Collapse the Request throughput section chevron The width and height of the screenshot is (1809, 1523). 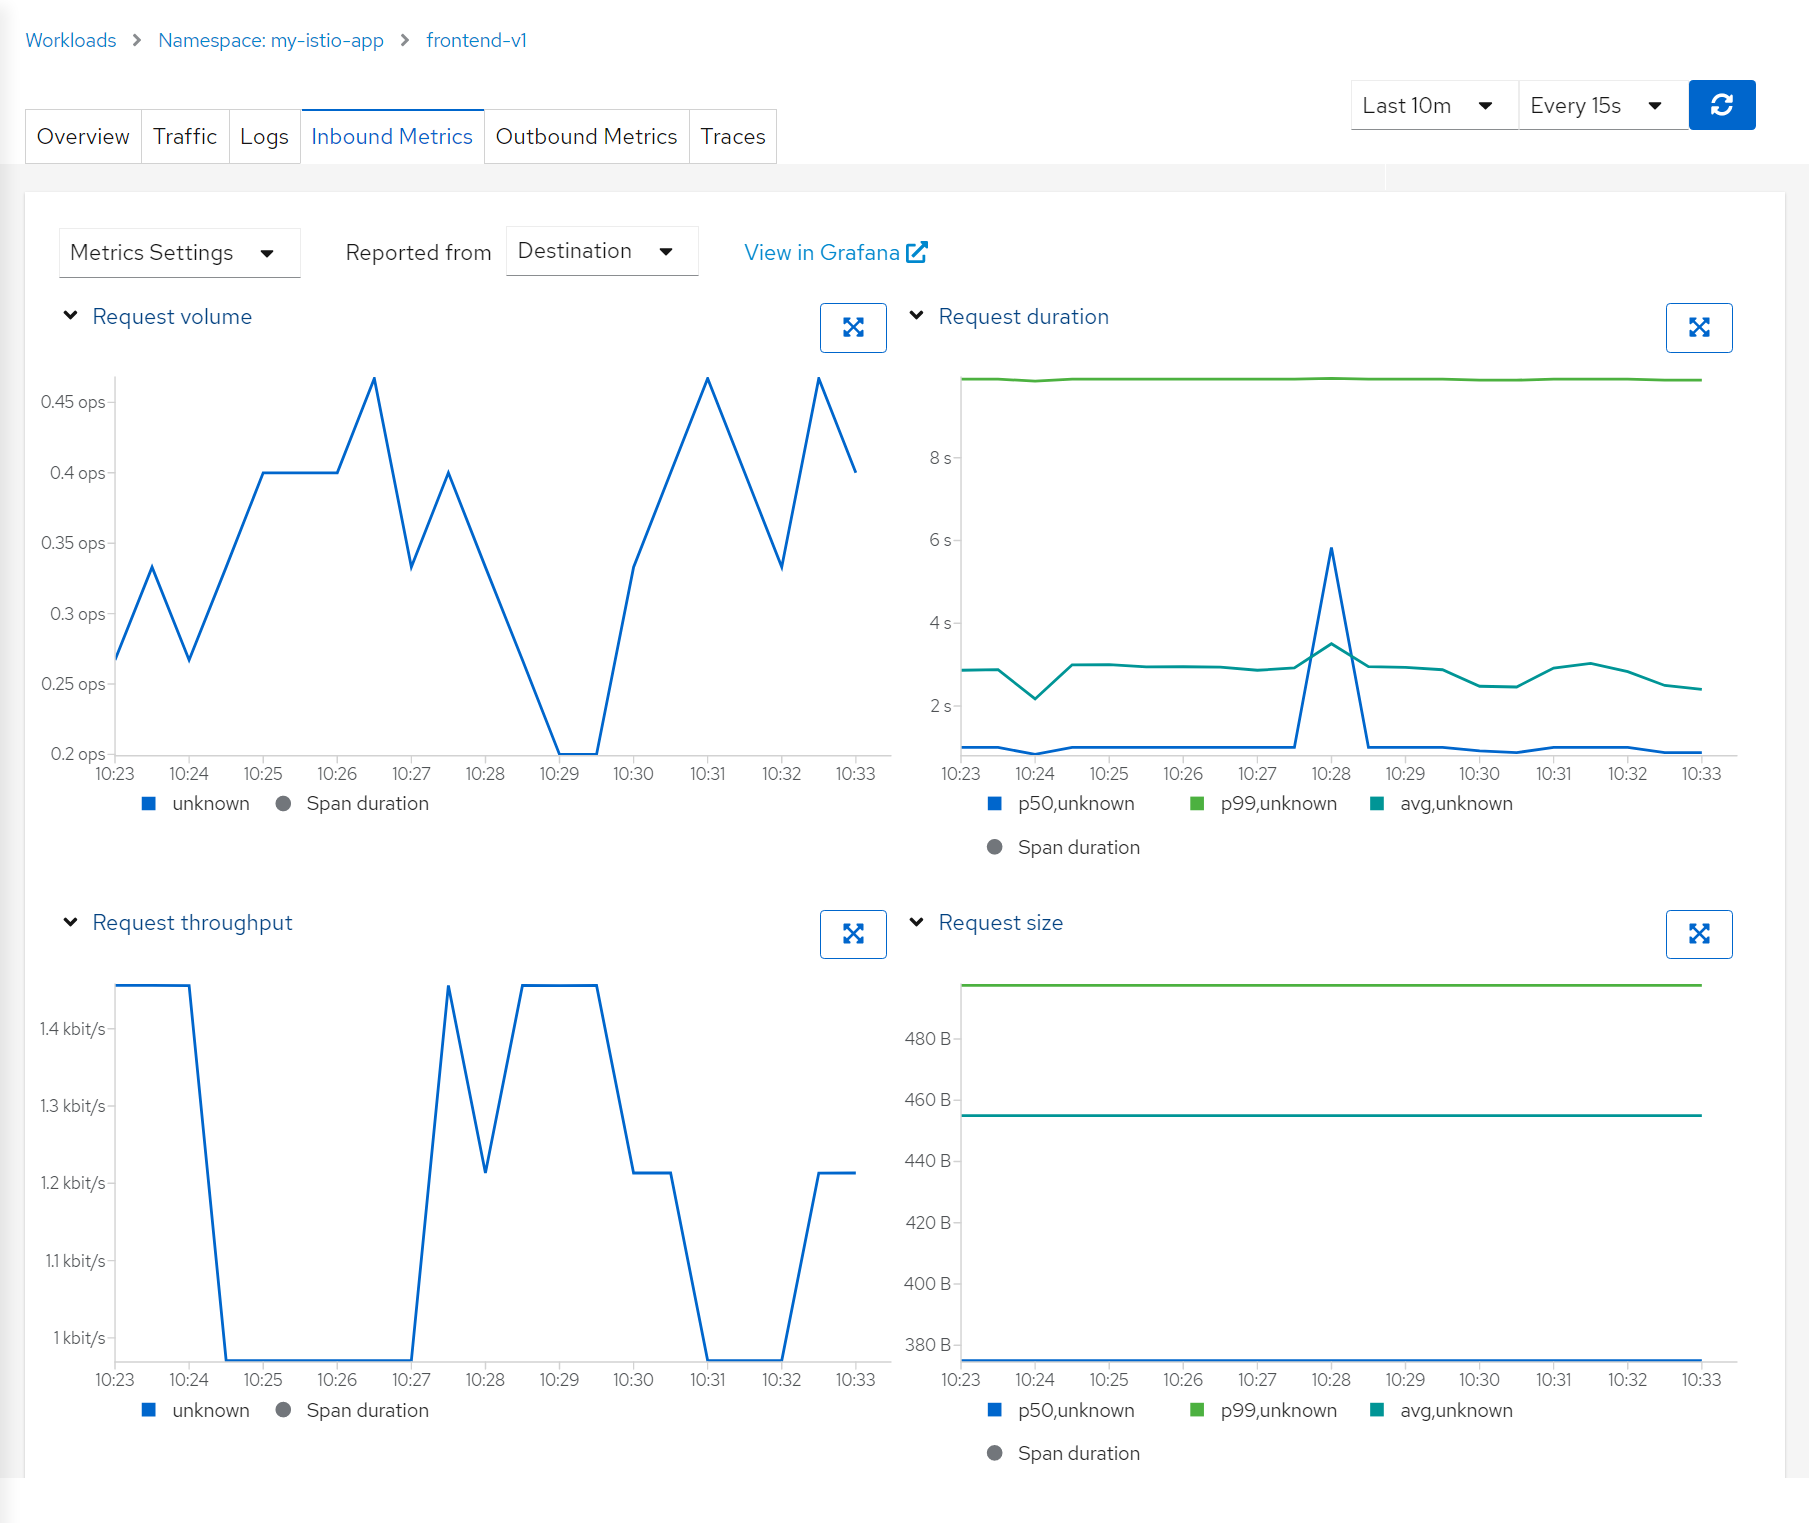click(x=71, y=922)
